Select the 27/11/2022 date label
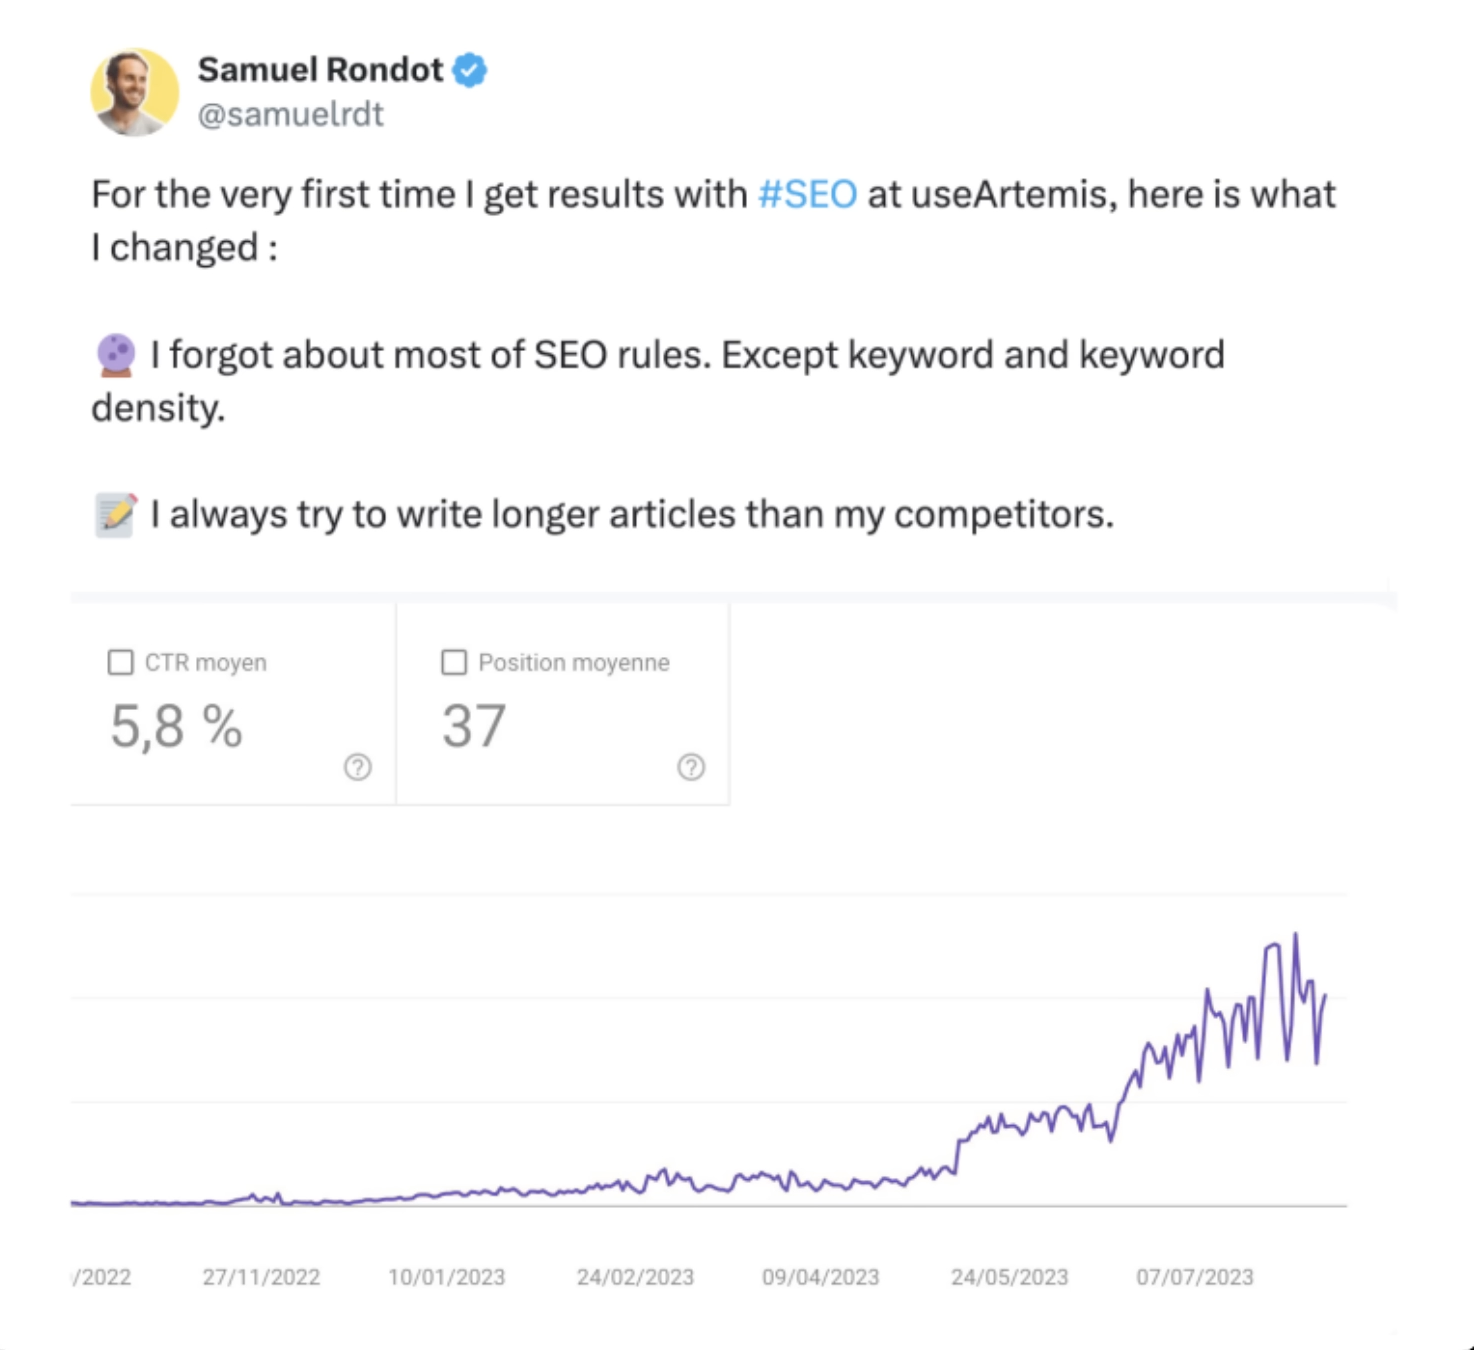Screen dimensions: 1474x1350 261,1277
